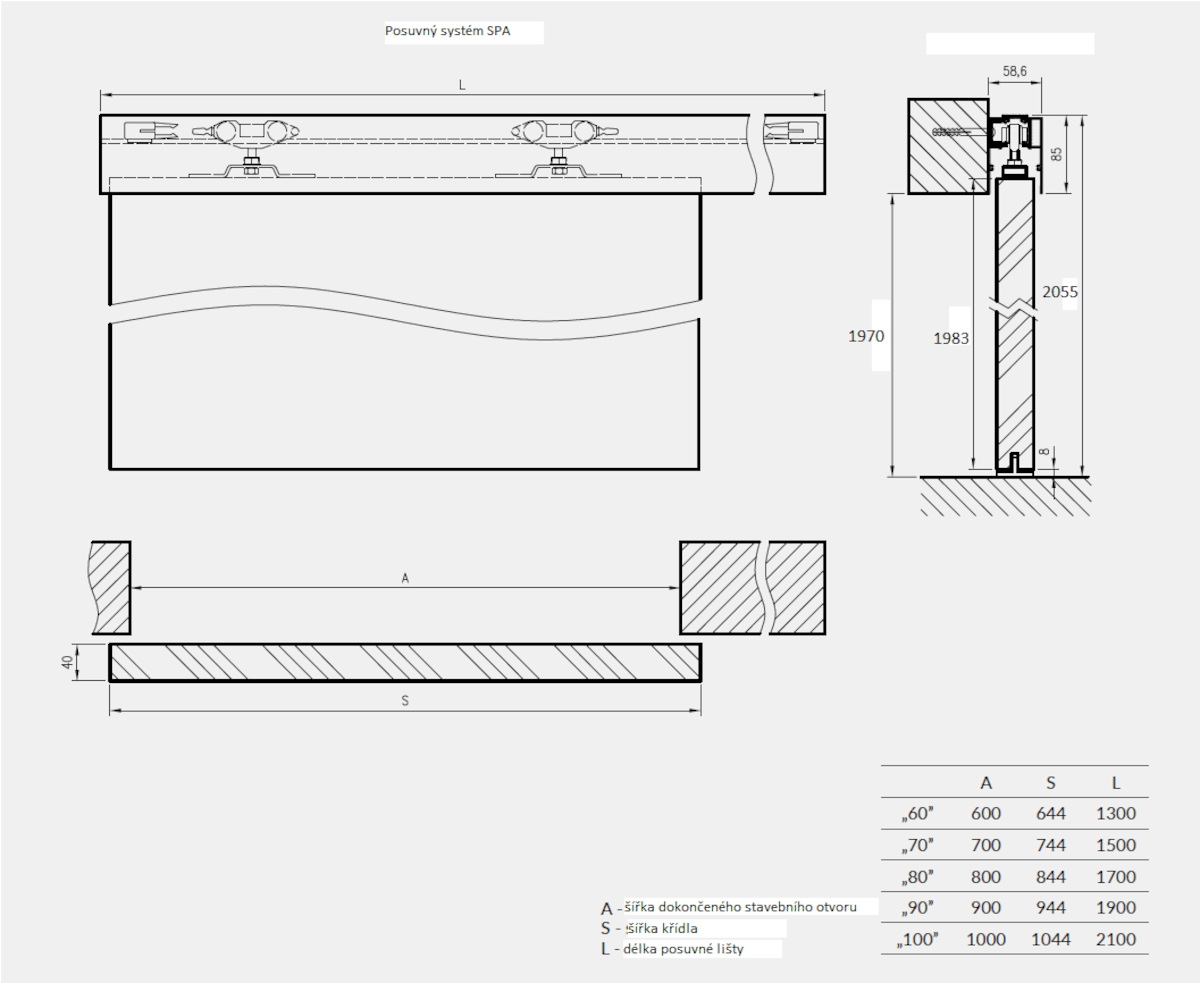
Task: Select the right end stopper in the rail
Action: [x=794, y=131]
